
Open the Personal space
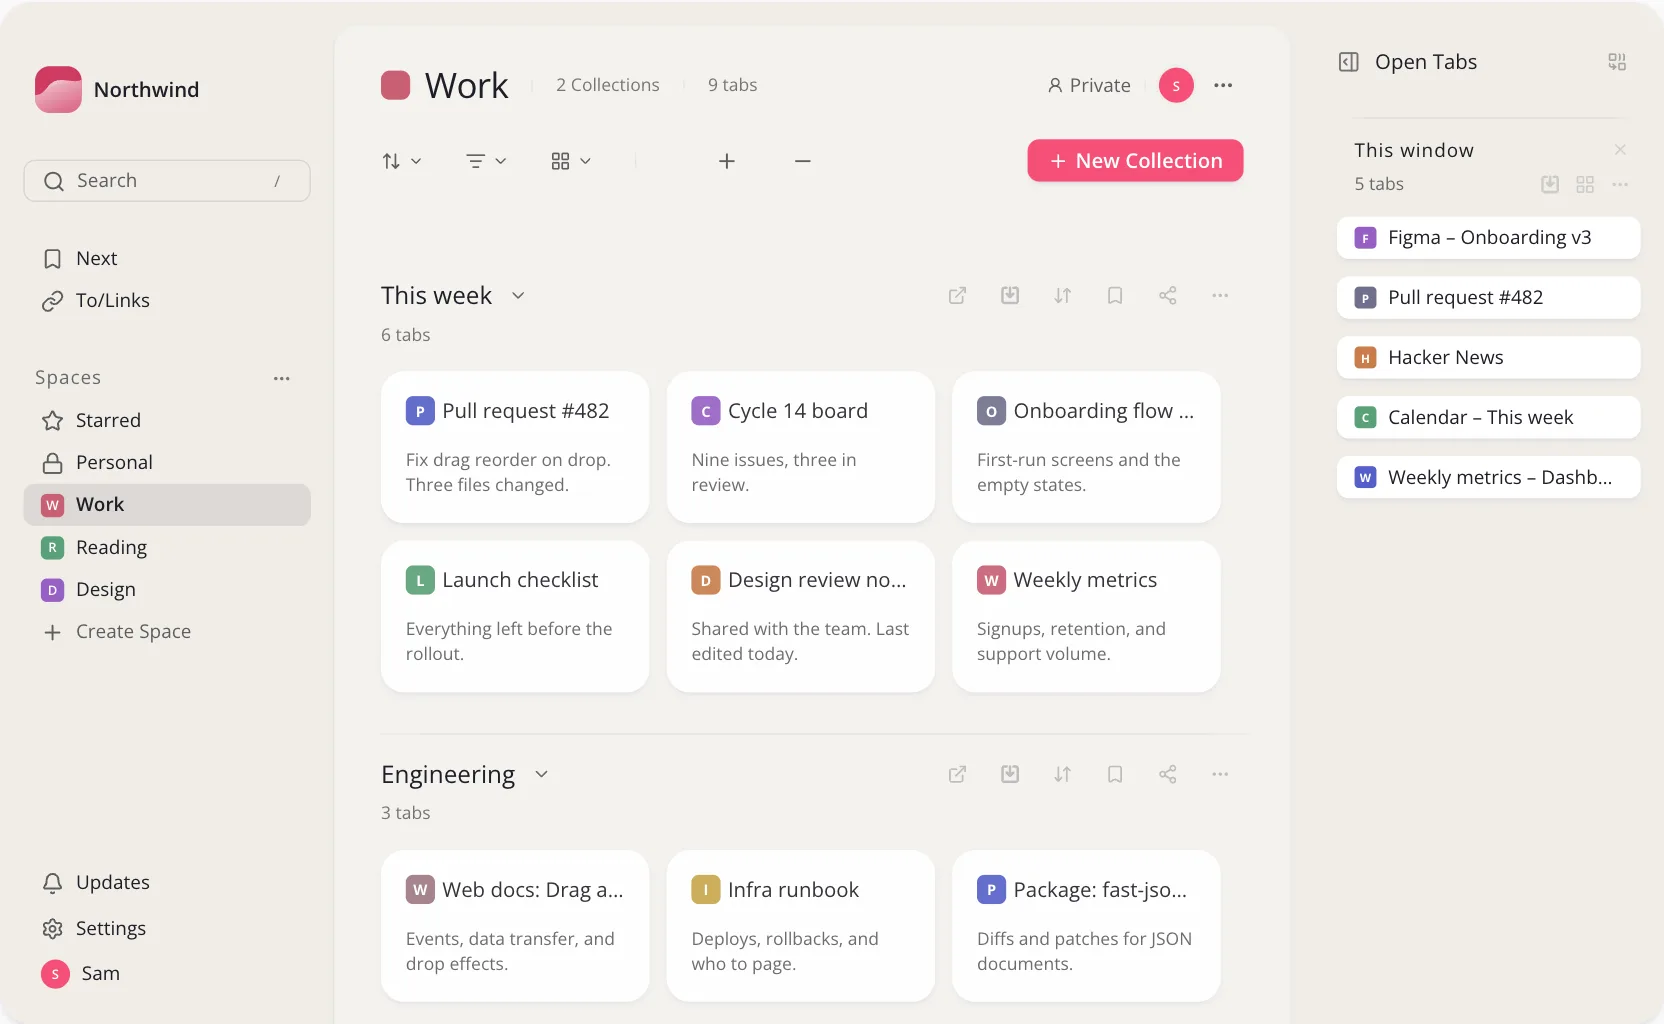[167, 462]
